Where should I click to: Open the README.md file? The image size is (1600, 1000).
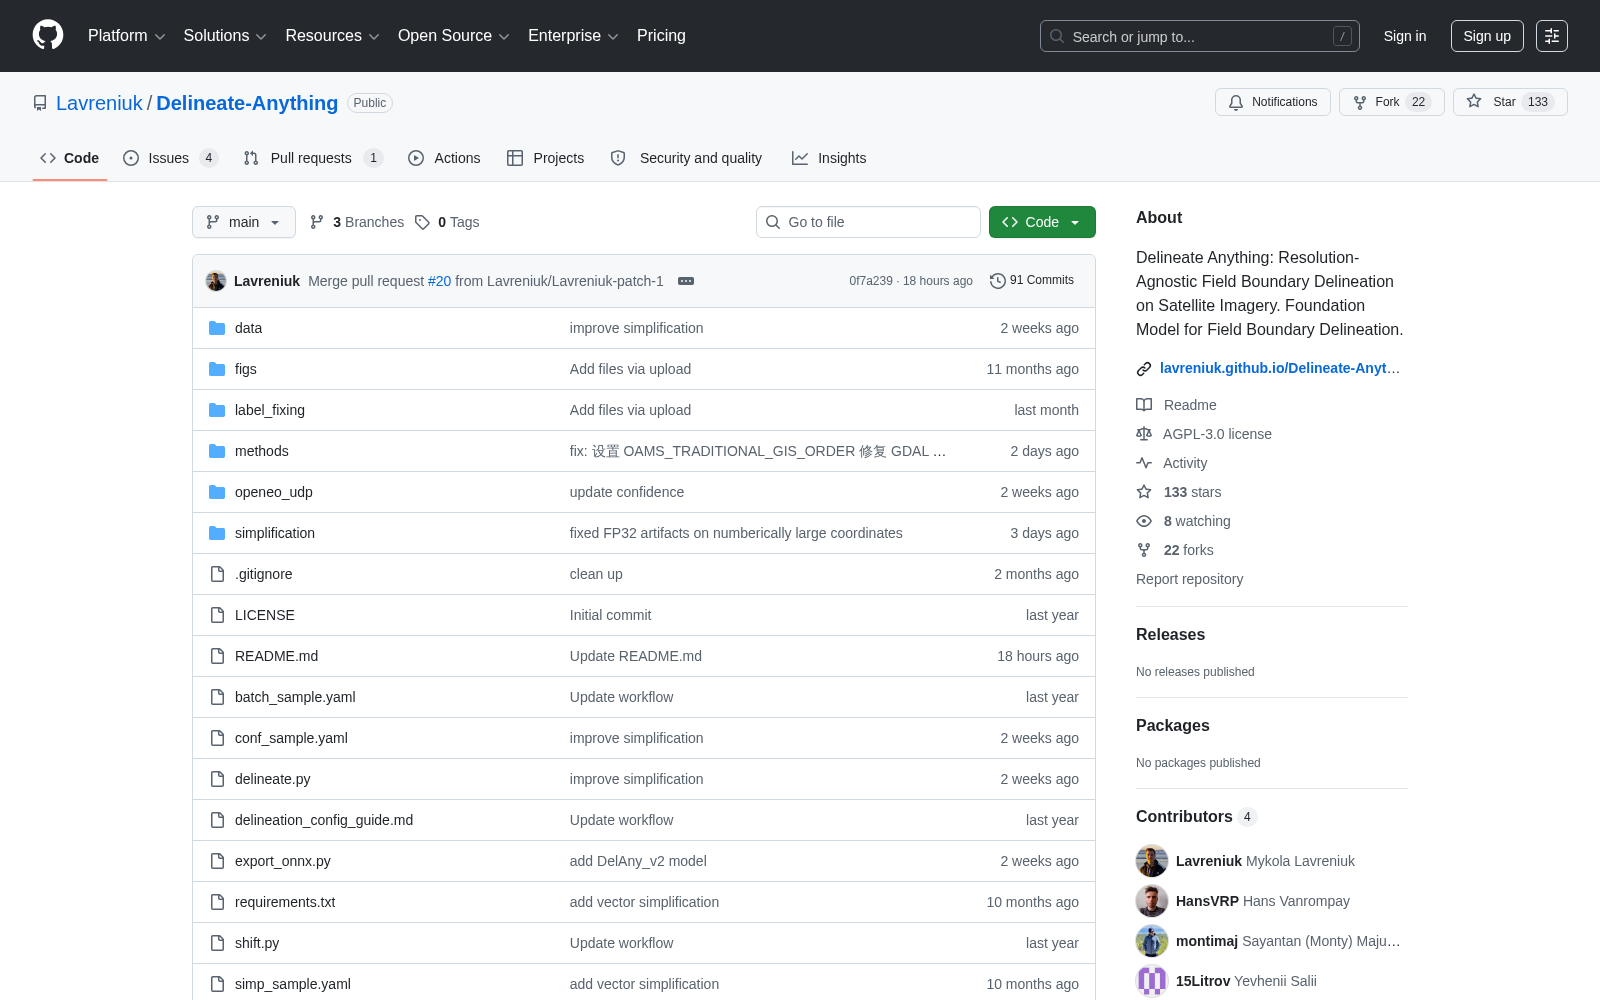coord(276,656)
